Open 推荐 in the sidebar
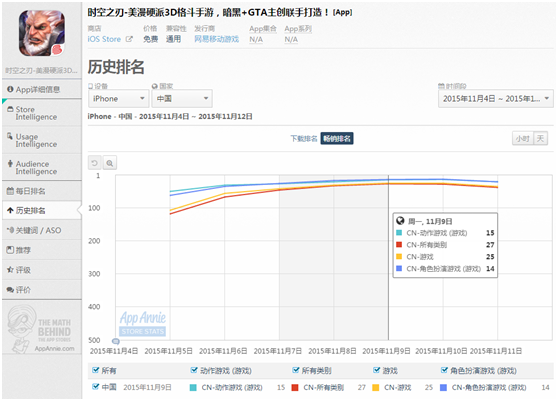The image size is (558, 401). point(42,250)
